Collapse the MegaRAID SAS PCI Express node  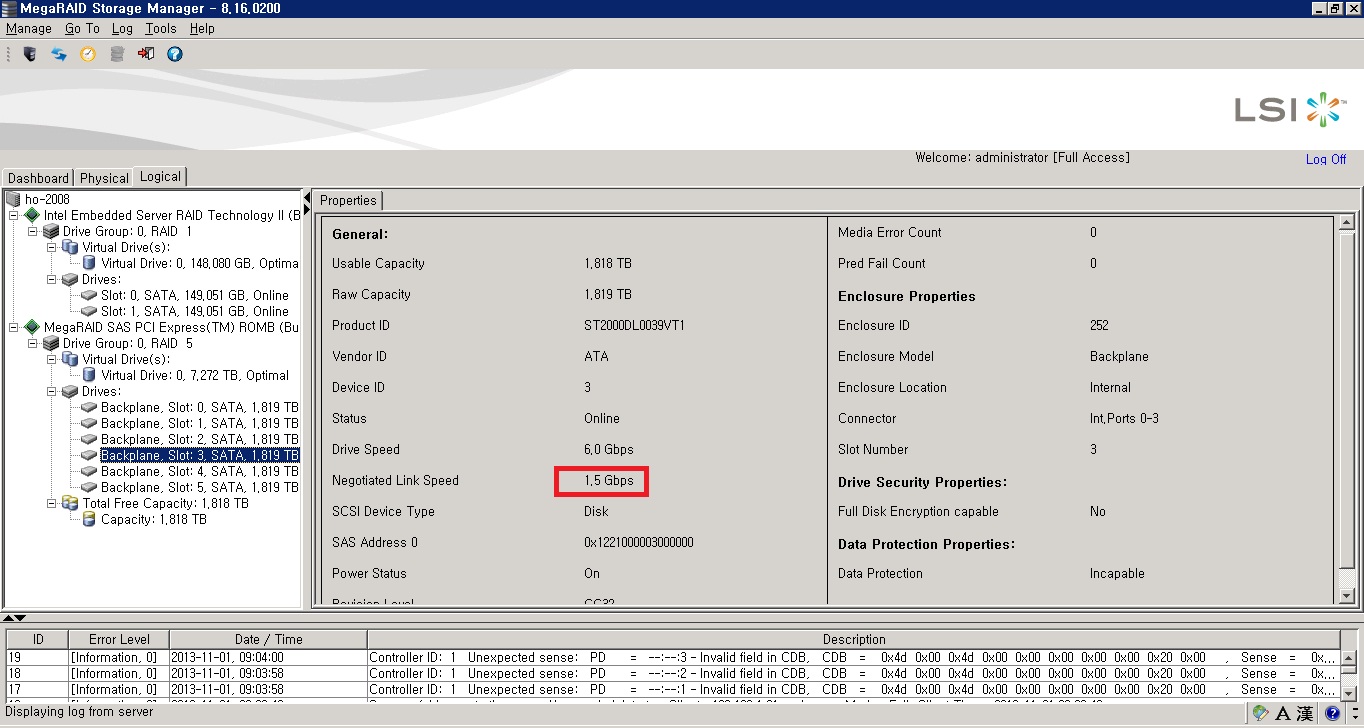point(14,327)
